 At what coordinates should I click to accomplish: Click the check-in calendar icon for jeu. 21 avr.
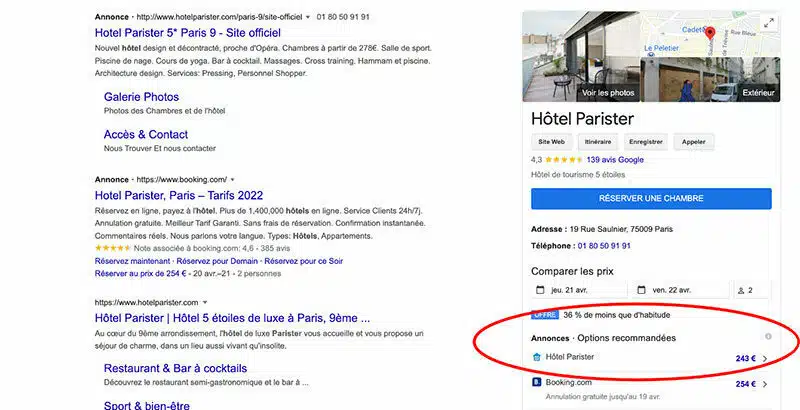point(541,290)
